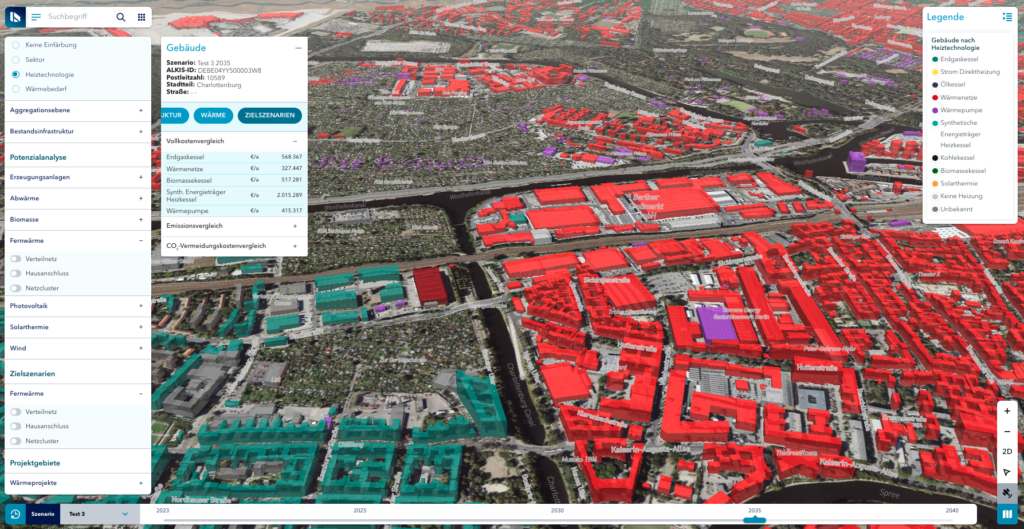This screenshot has width=1024, height=529.
Task: Expand the Photovoltaik section
Action: click(140, 306)
